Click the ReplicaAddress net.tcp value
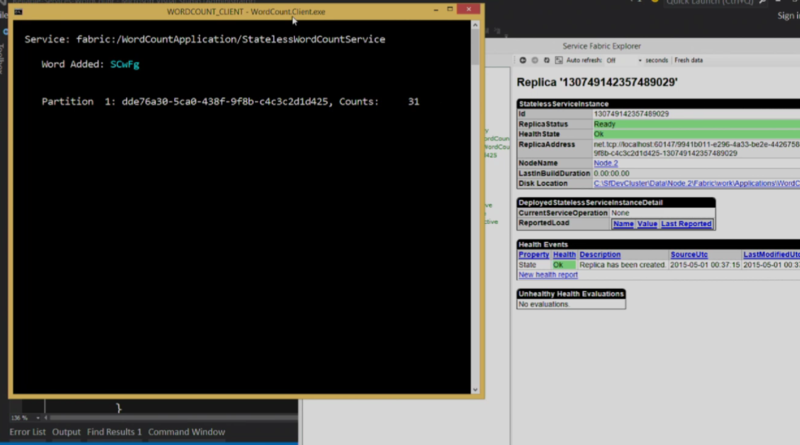The width and height of the screenshot is (800, 445). tap(696, 149)
